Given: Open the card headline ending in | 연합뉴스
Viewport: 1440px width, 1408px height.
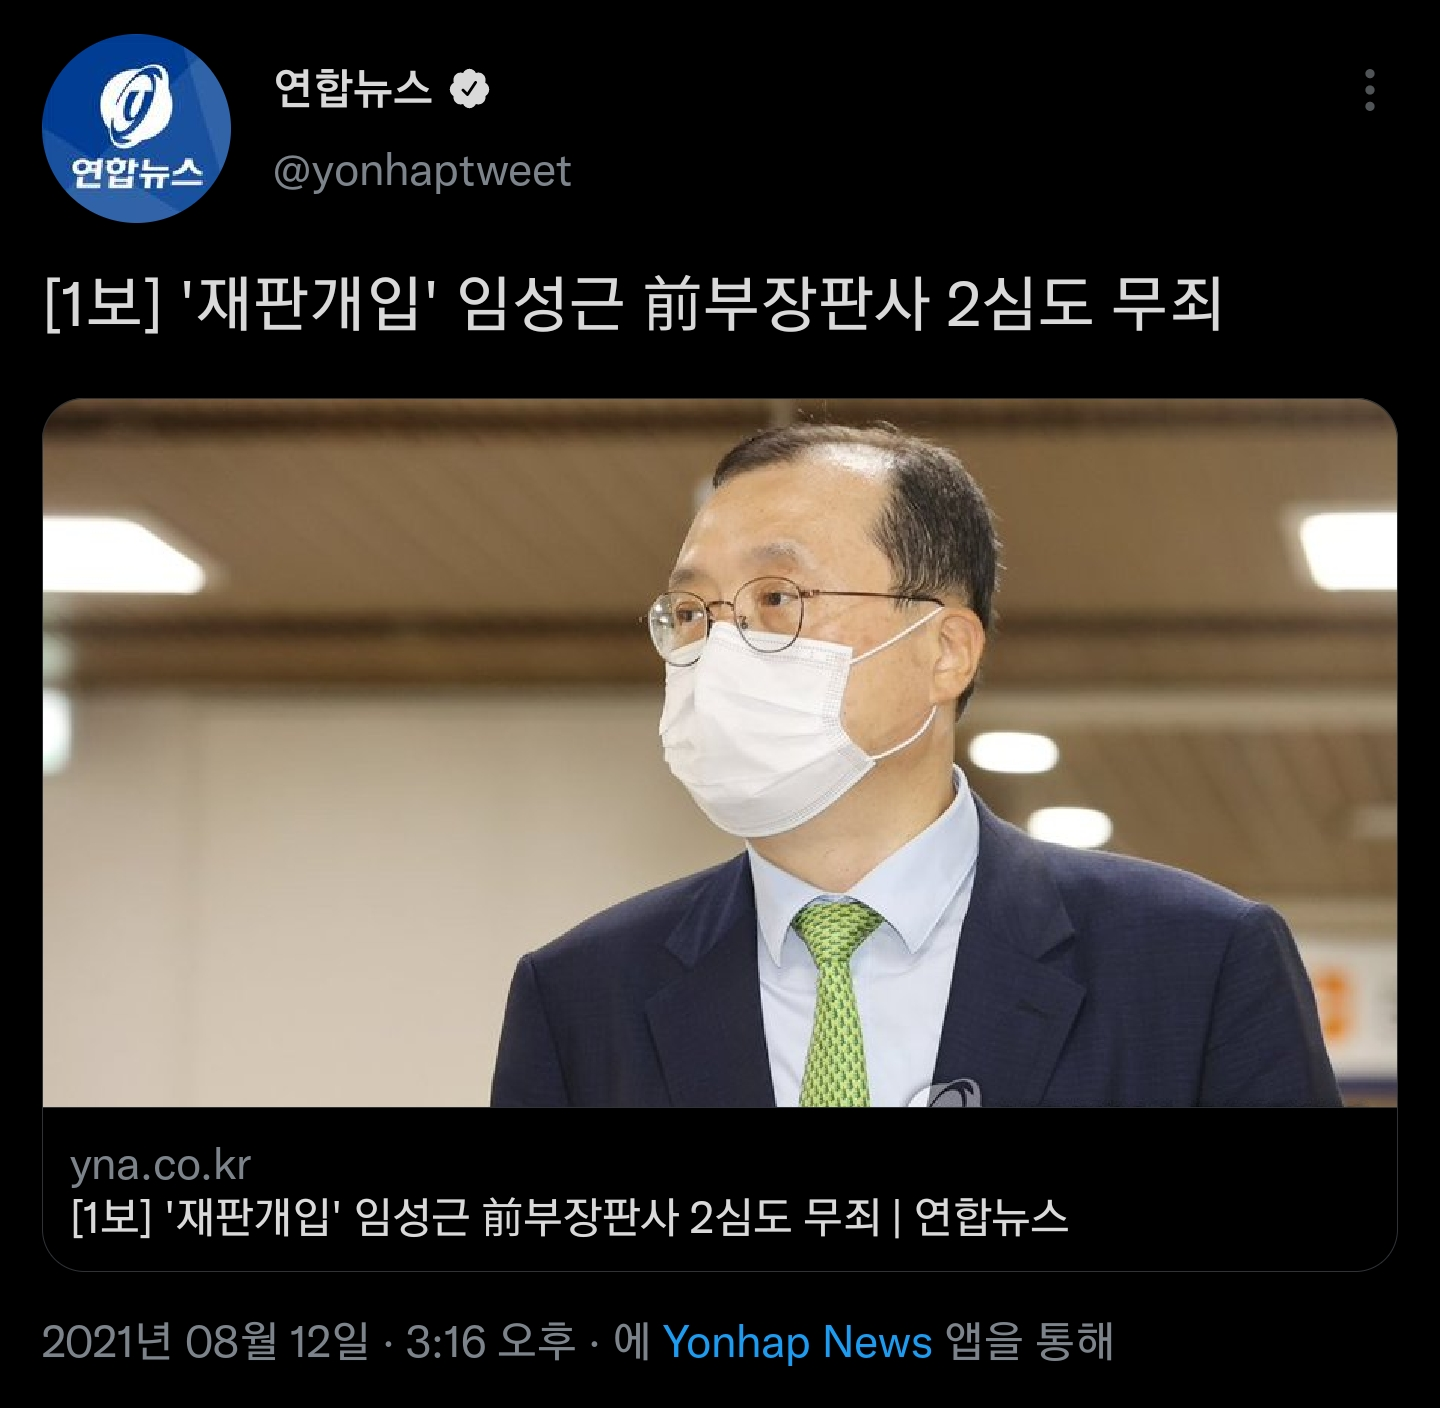Looking at the screenshot, I should coord(569,1217).
